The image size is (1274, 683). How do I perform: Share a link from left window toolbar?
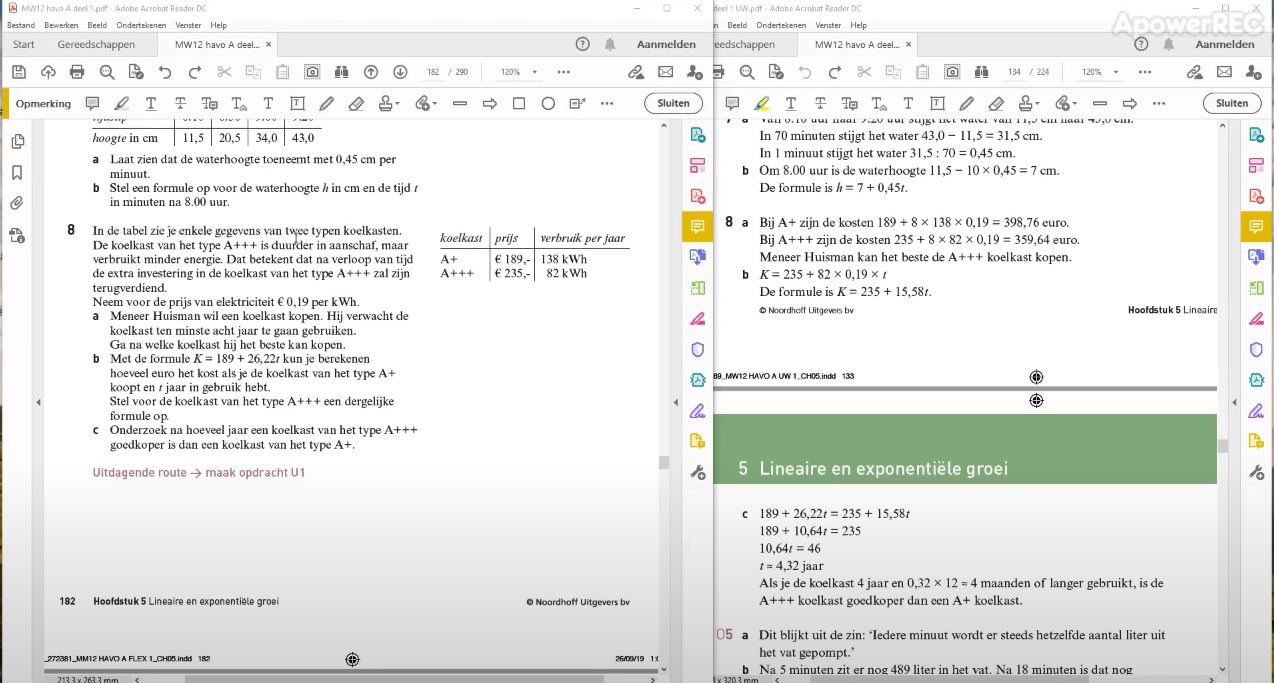click(x=636, y=72)
